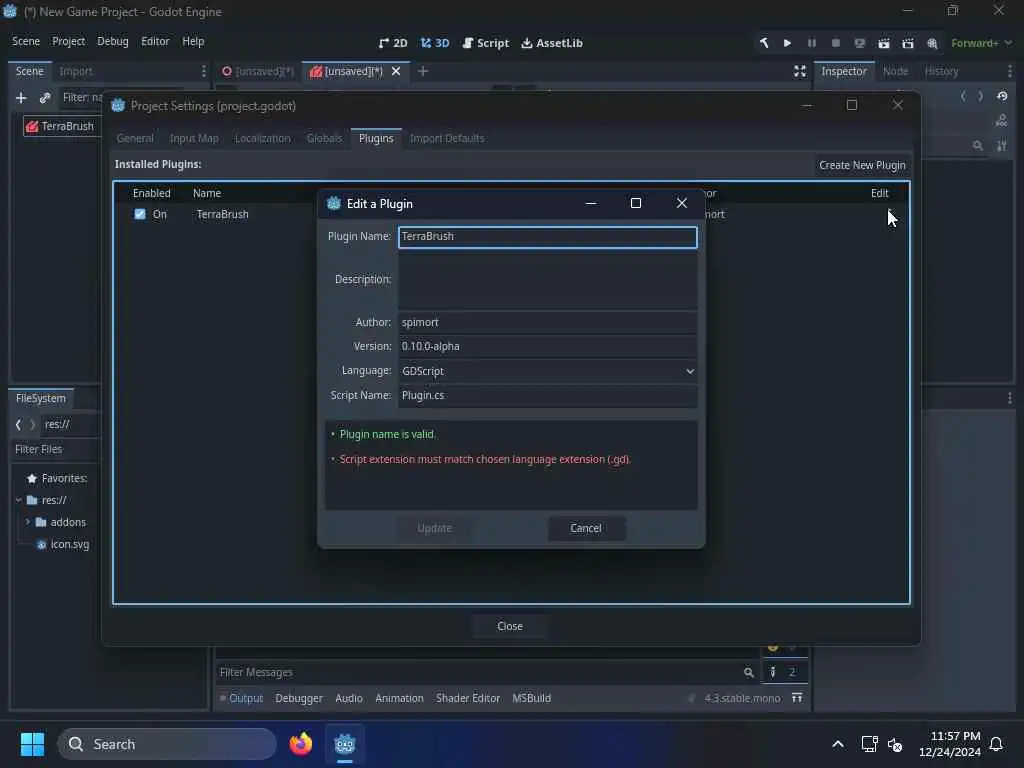
Task: Add a new node with plus icon
Action: [21, 98]
